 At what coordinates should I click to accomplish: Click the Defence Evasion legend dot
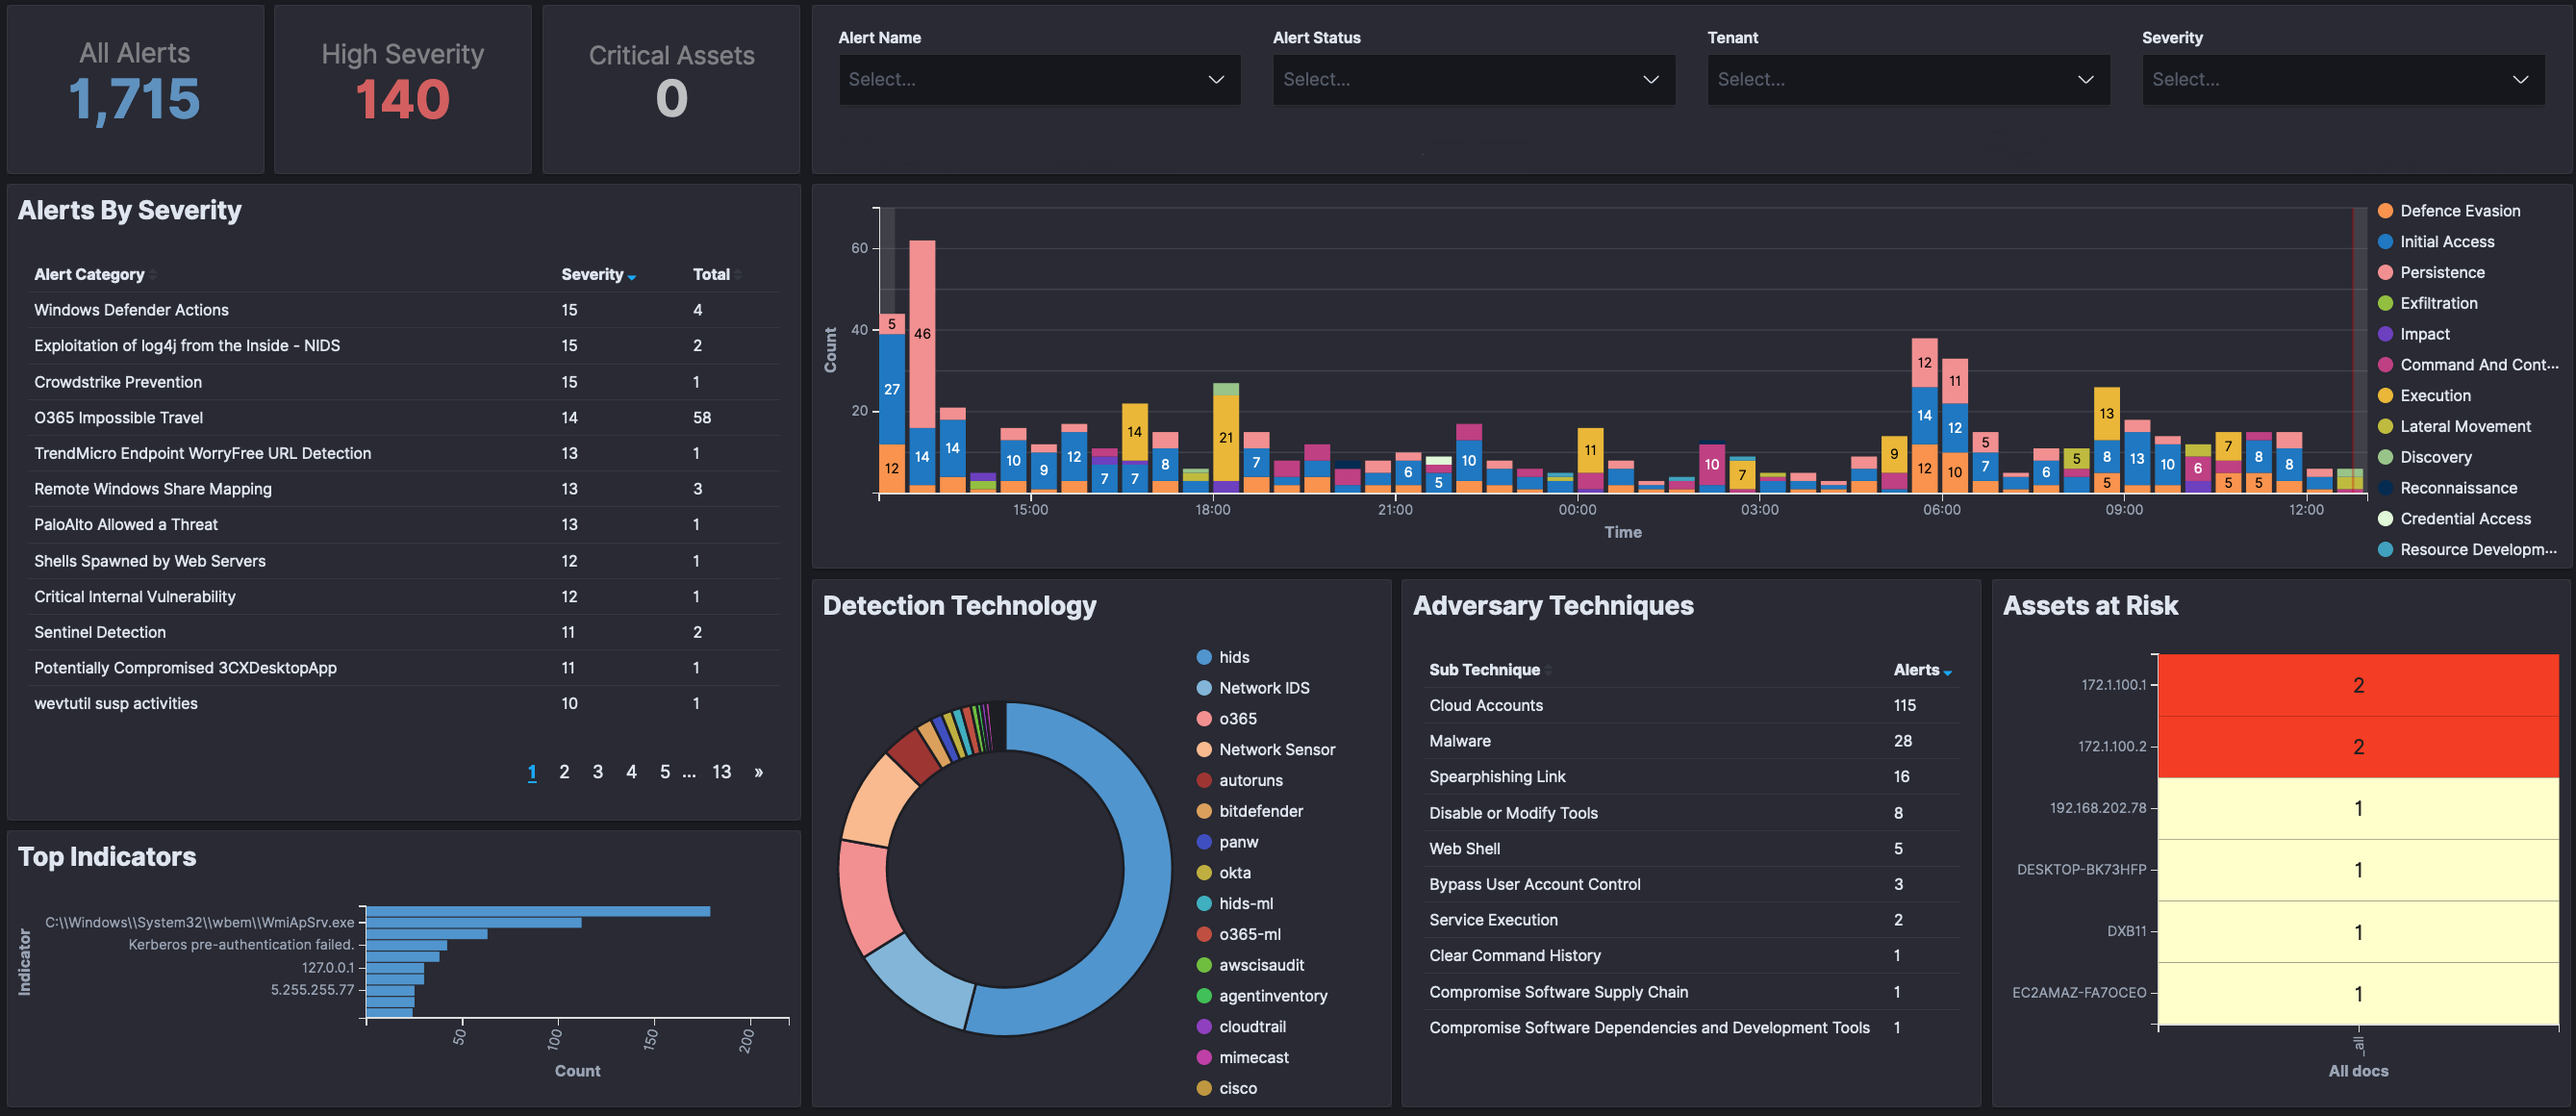(x=2385, y=211)
